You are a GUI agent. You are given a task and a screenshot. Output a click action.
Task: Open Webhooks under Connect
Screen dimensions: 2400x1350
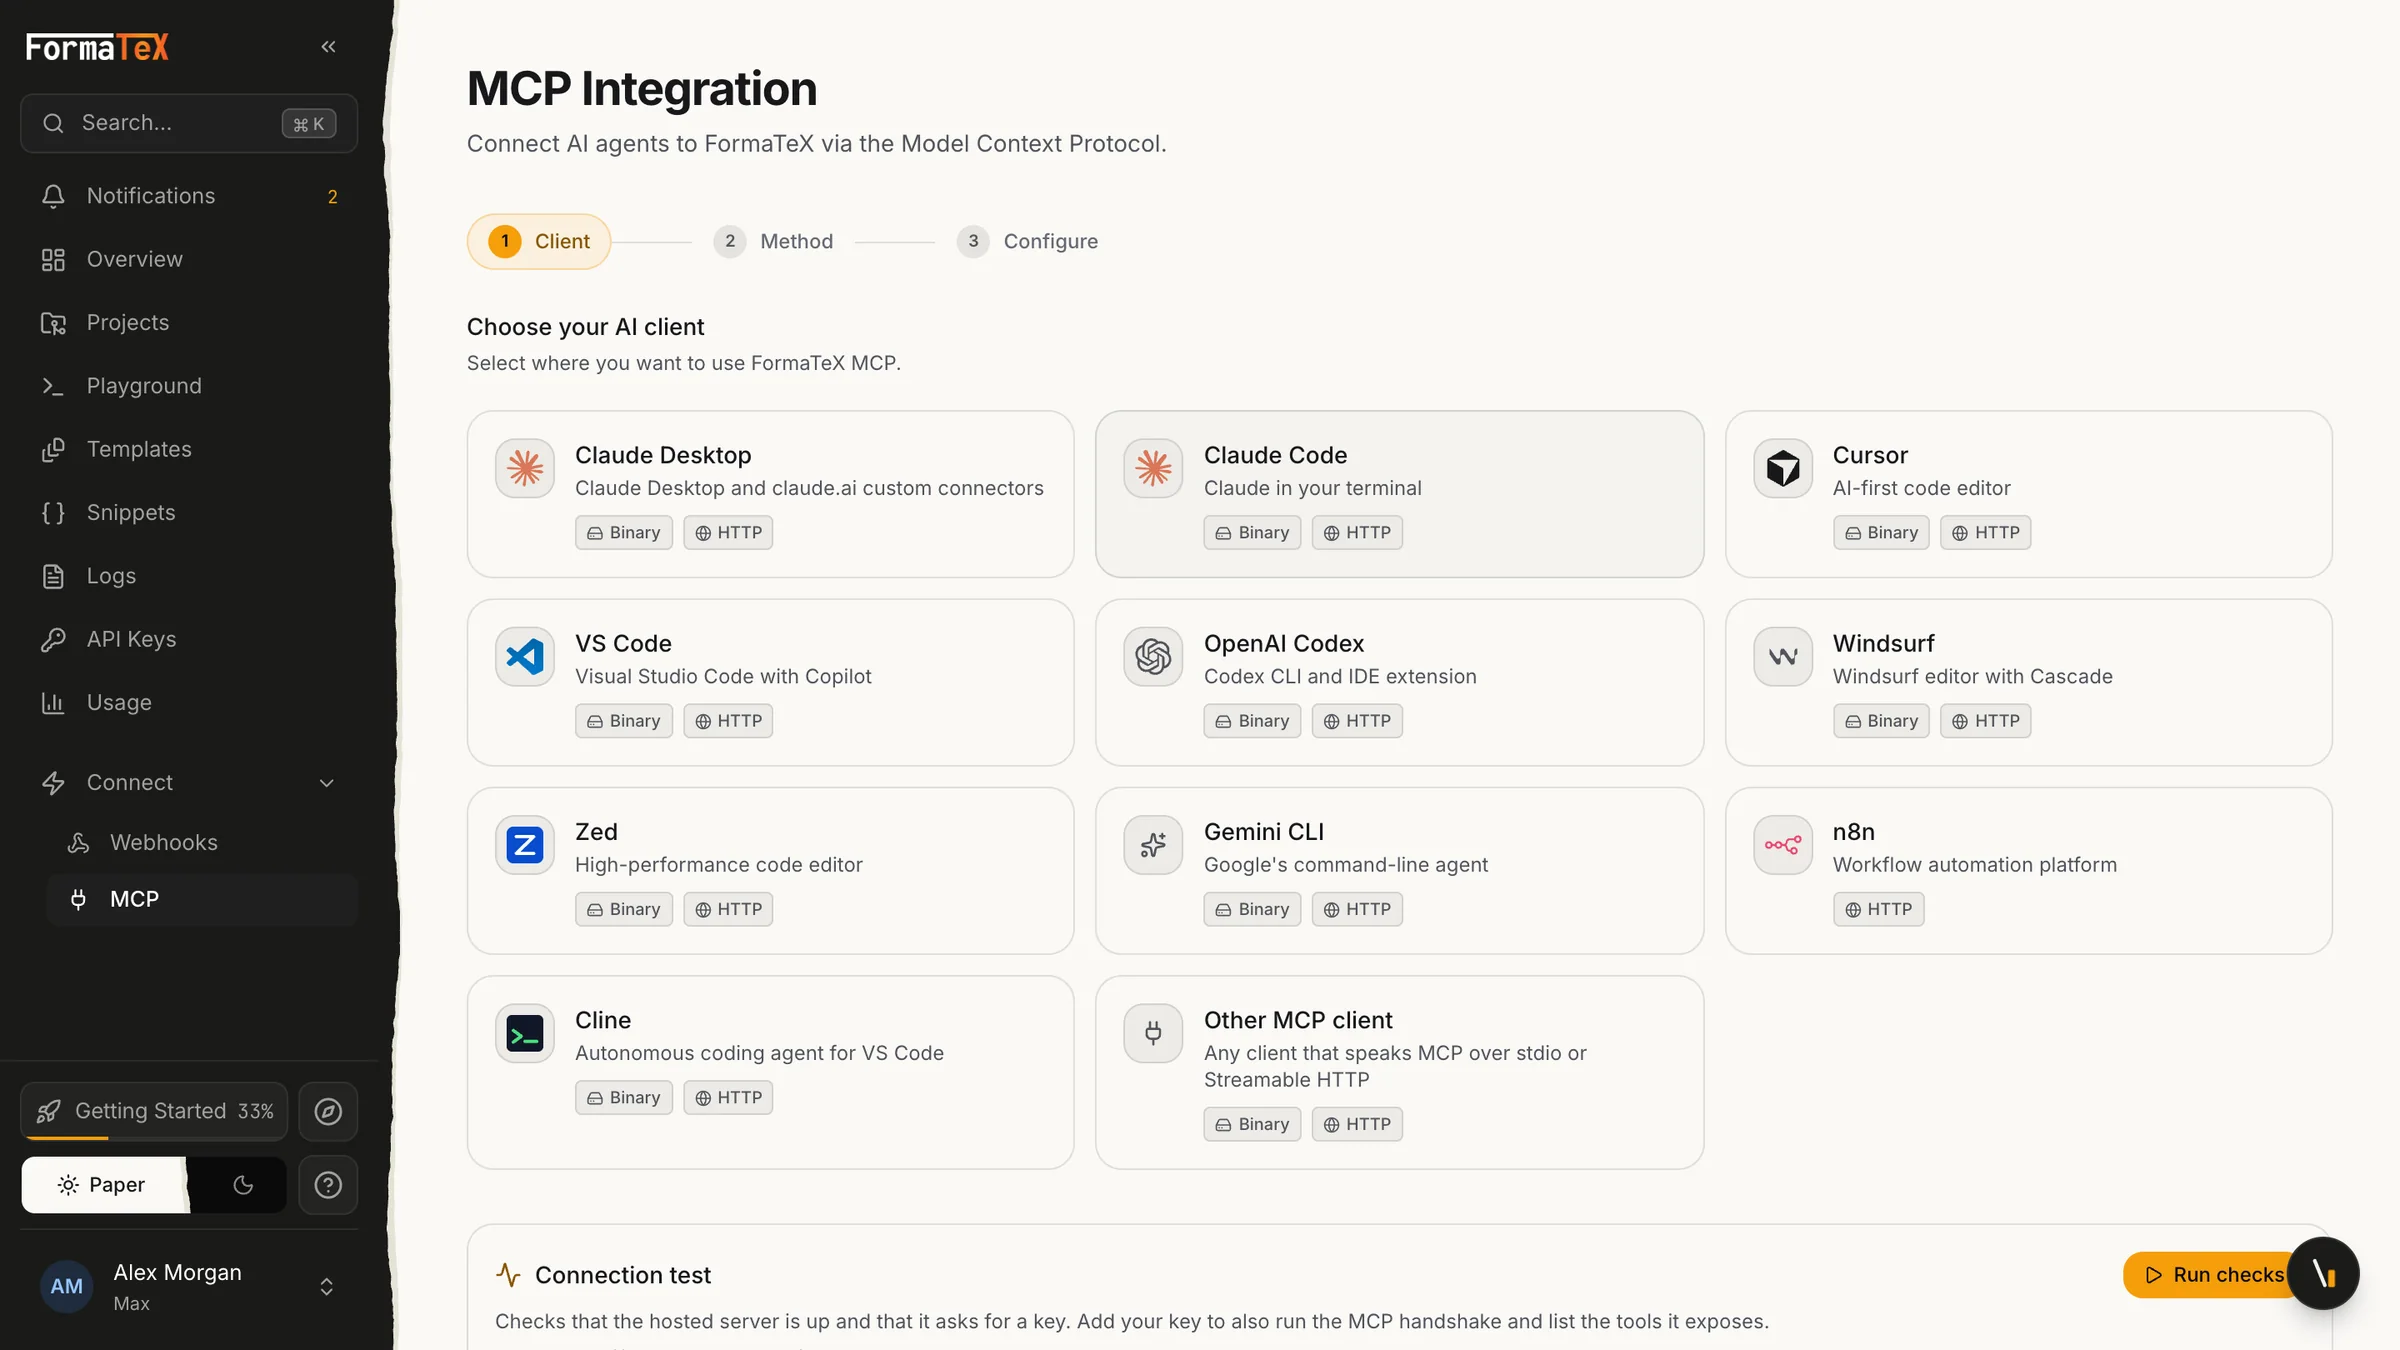201,842
